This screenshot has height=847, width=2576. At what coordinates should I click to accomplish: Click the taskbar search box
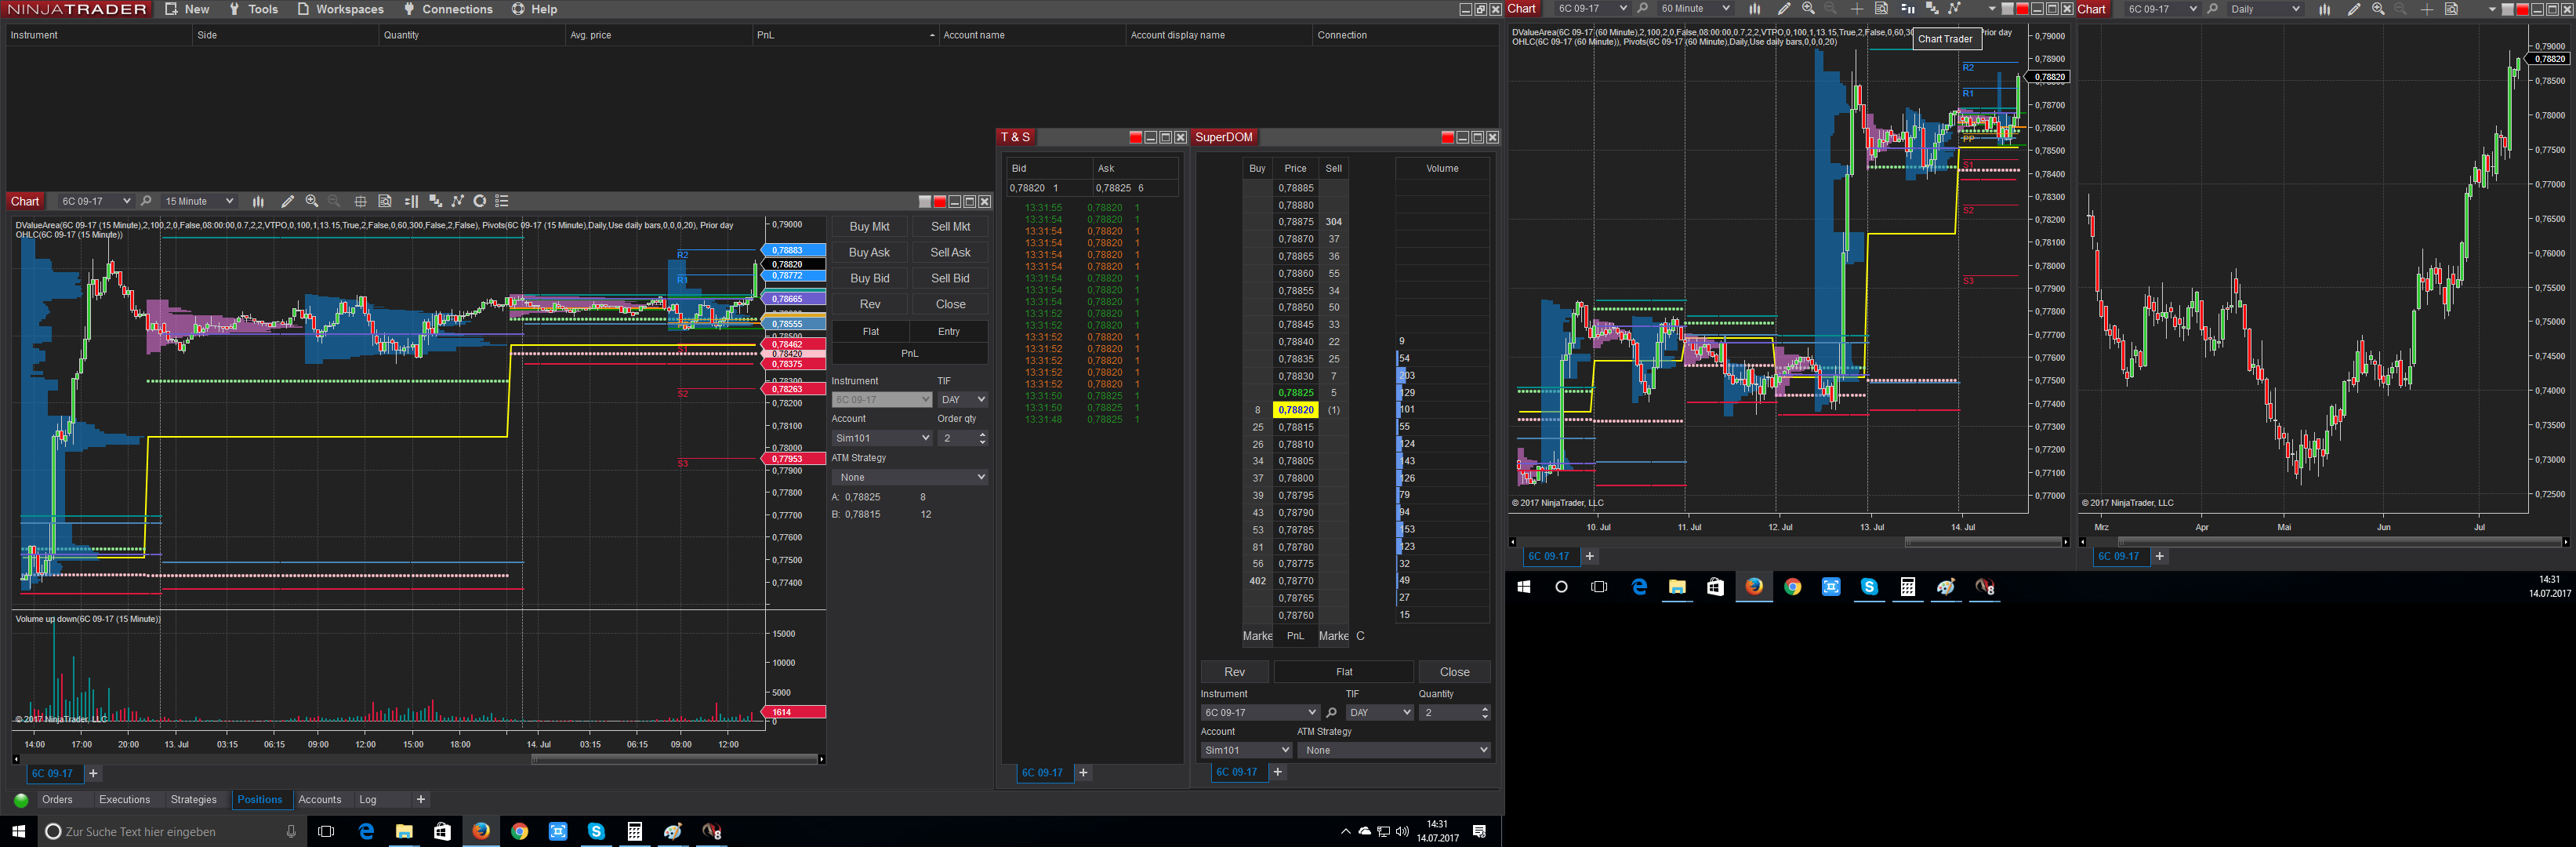pyautogui.click(x=170, y=831)
